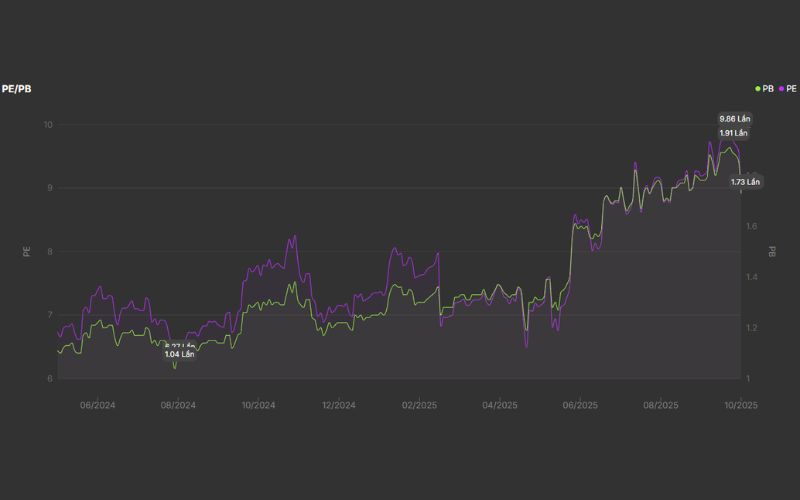
Task: Toggle the PB series legend label
Action: pos(768,89)
